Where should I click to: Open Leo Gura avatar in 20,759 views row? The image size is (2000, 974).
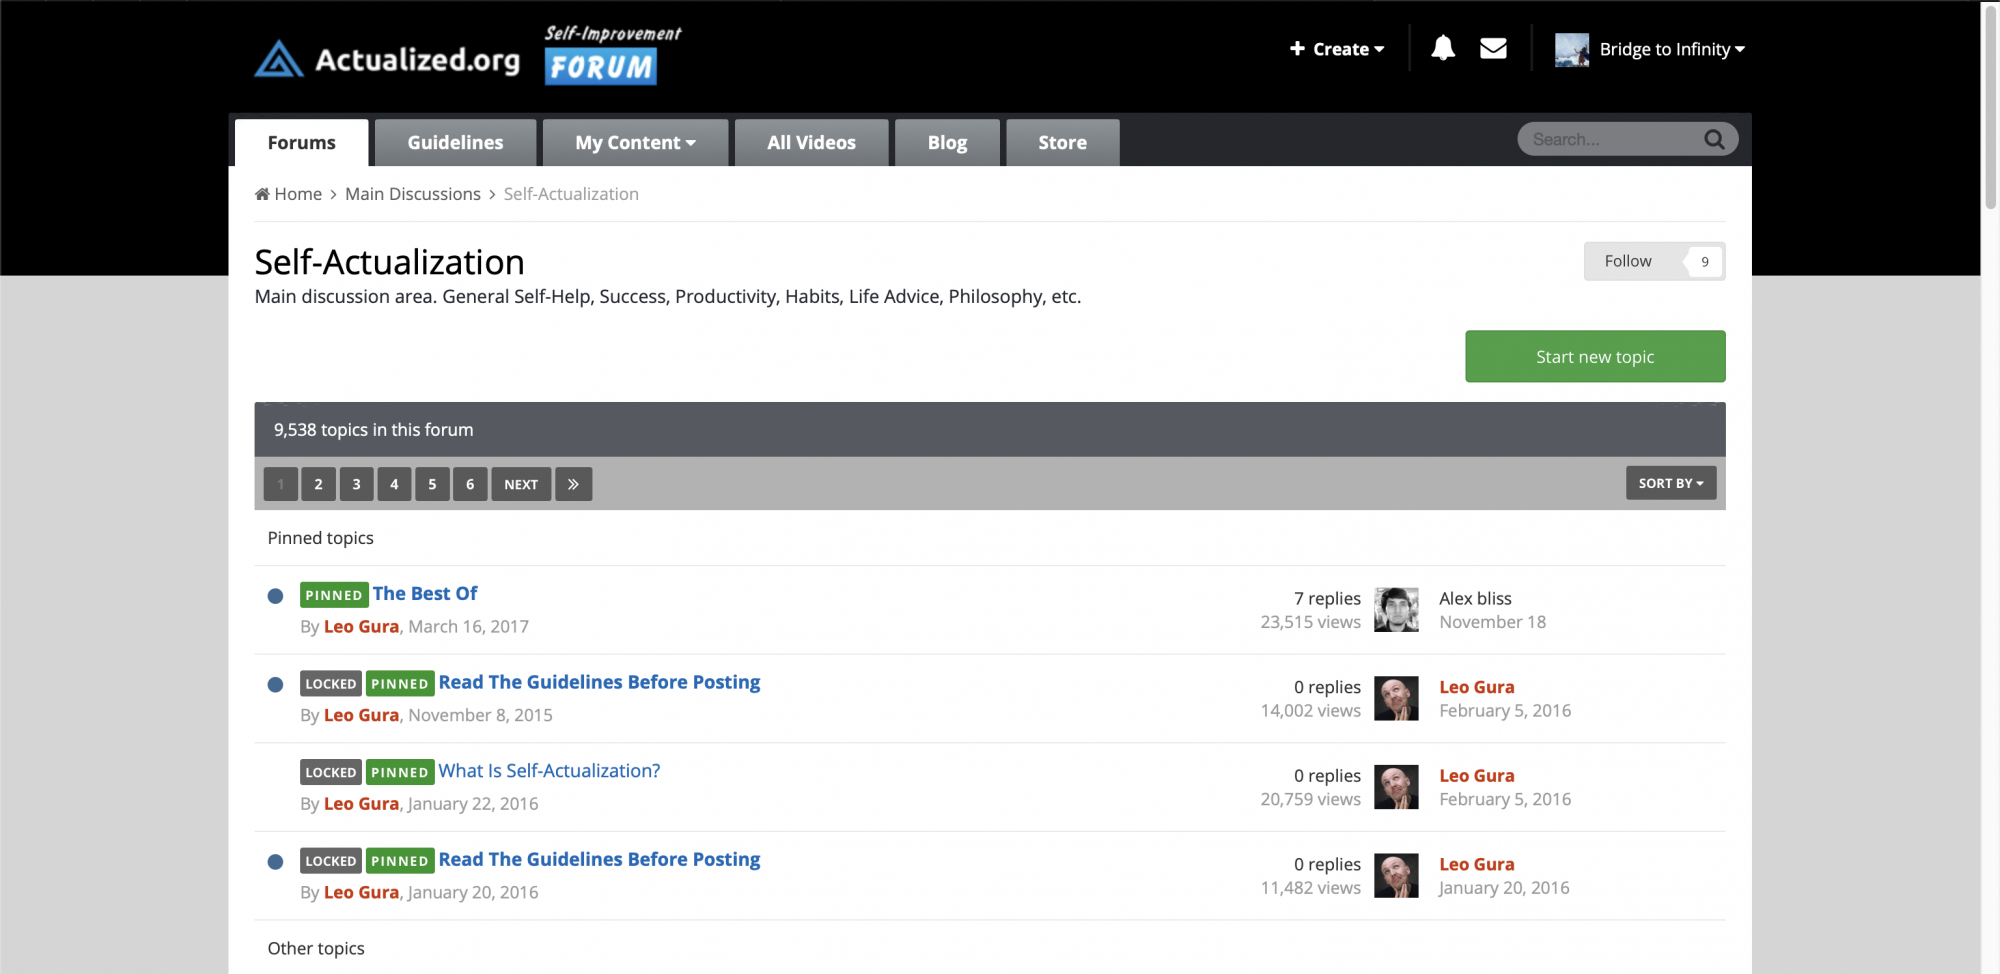1396,787
